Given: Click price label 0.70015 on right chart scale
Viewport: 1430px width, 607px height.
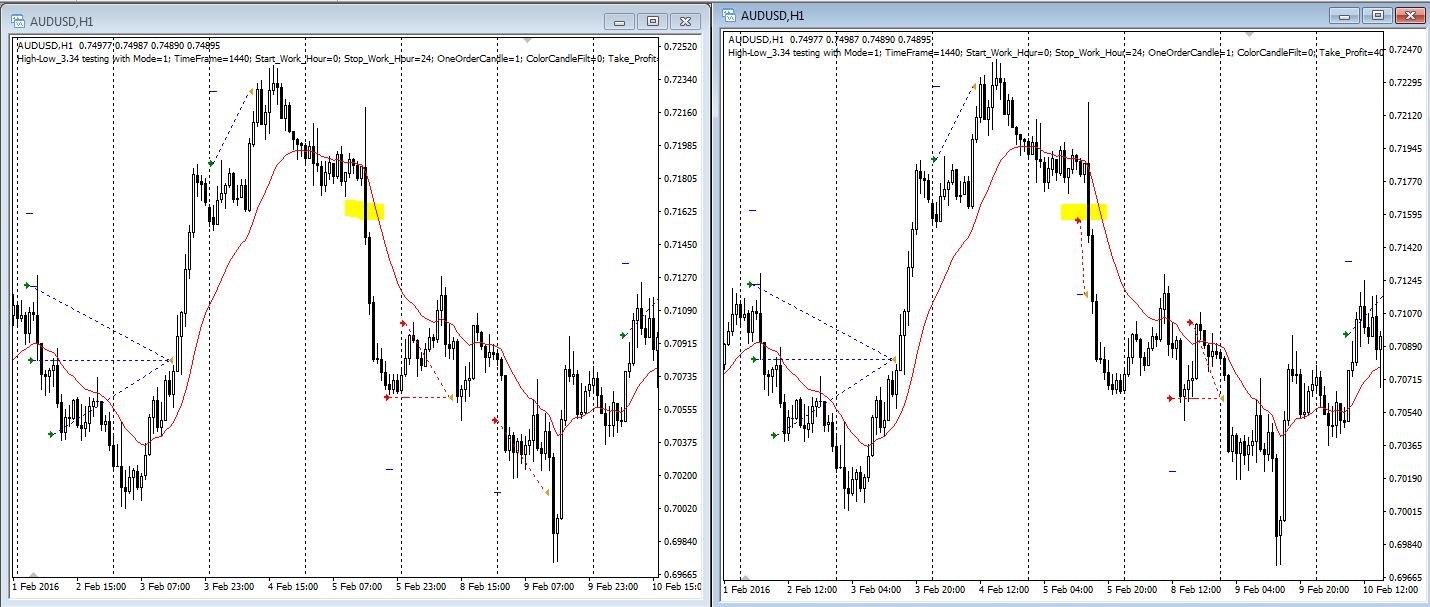Looking at the screenshot, I should click(x=1407, y=512).
